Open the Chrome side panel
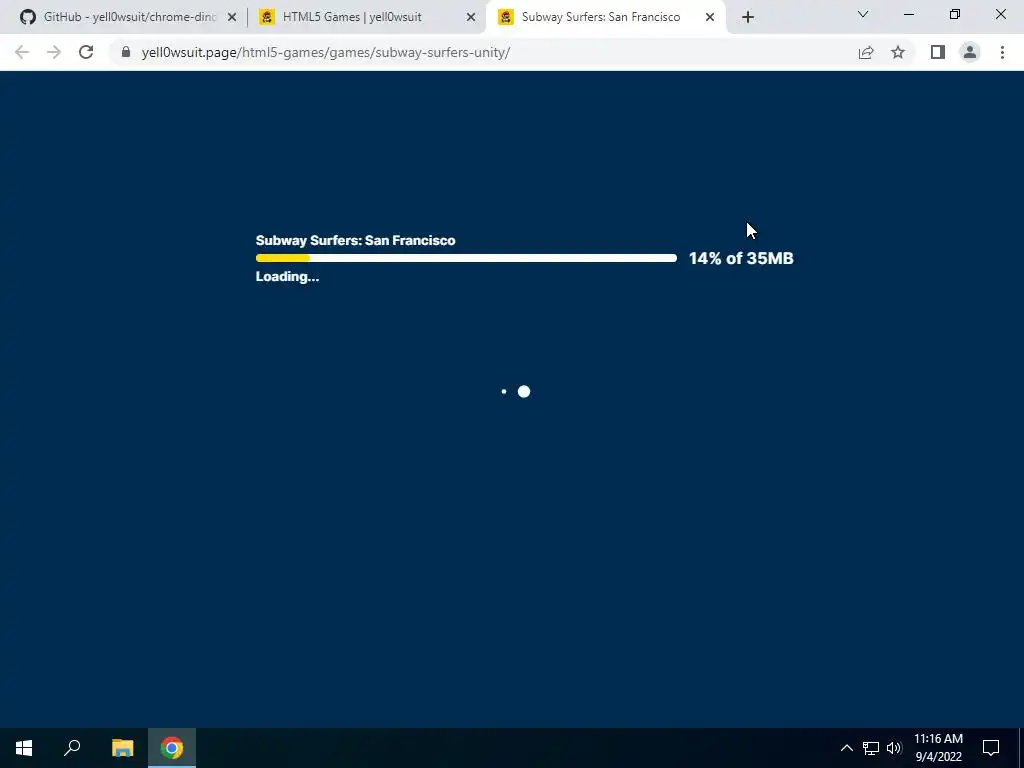This screenshot has height=768, width=1024. (x=938, y=52)
